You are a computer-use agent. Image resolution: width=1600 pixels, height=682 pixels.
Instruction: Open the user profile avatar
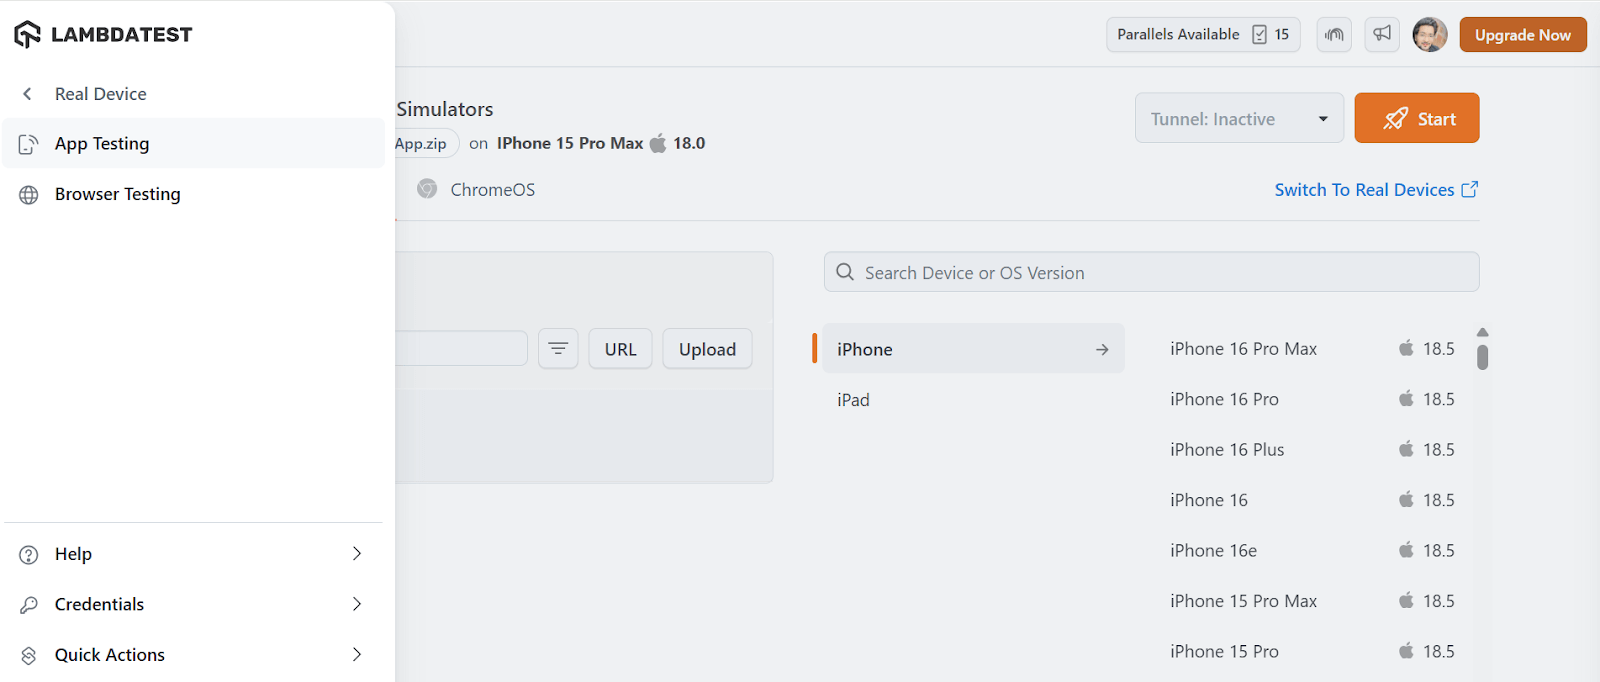pos(1430,35)
